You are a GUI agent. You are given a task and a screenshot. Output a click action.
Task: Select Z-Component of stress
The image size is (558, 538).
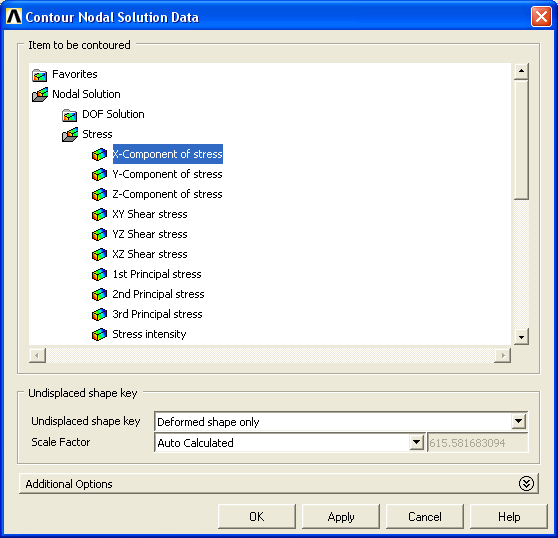tap(167, 194)
